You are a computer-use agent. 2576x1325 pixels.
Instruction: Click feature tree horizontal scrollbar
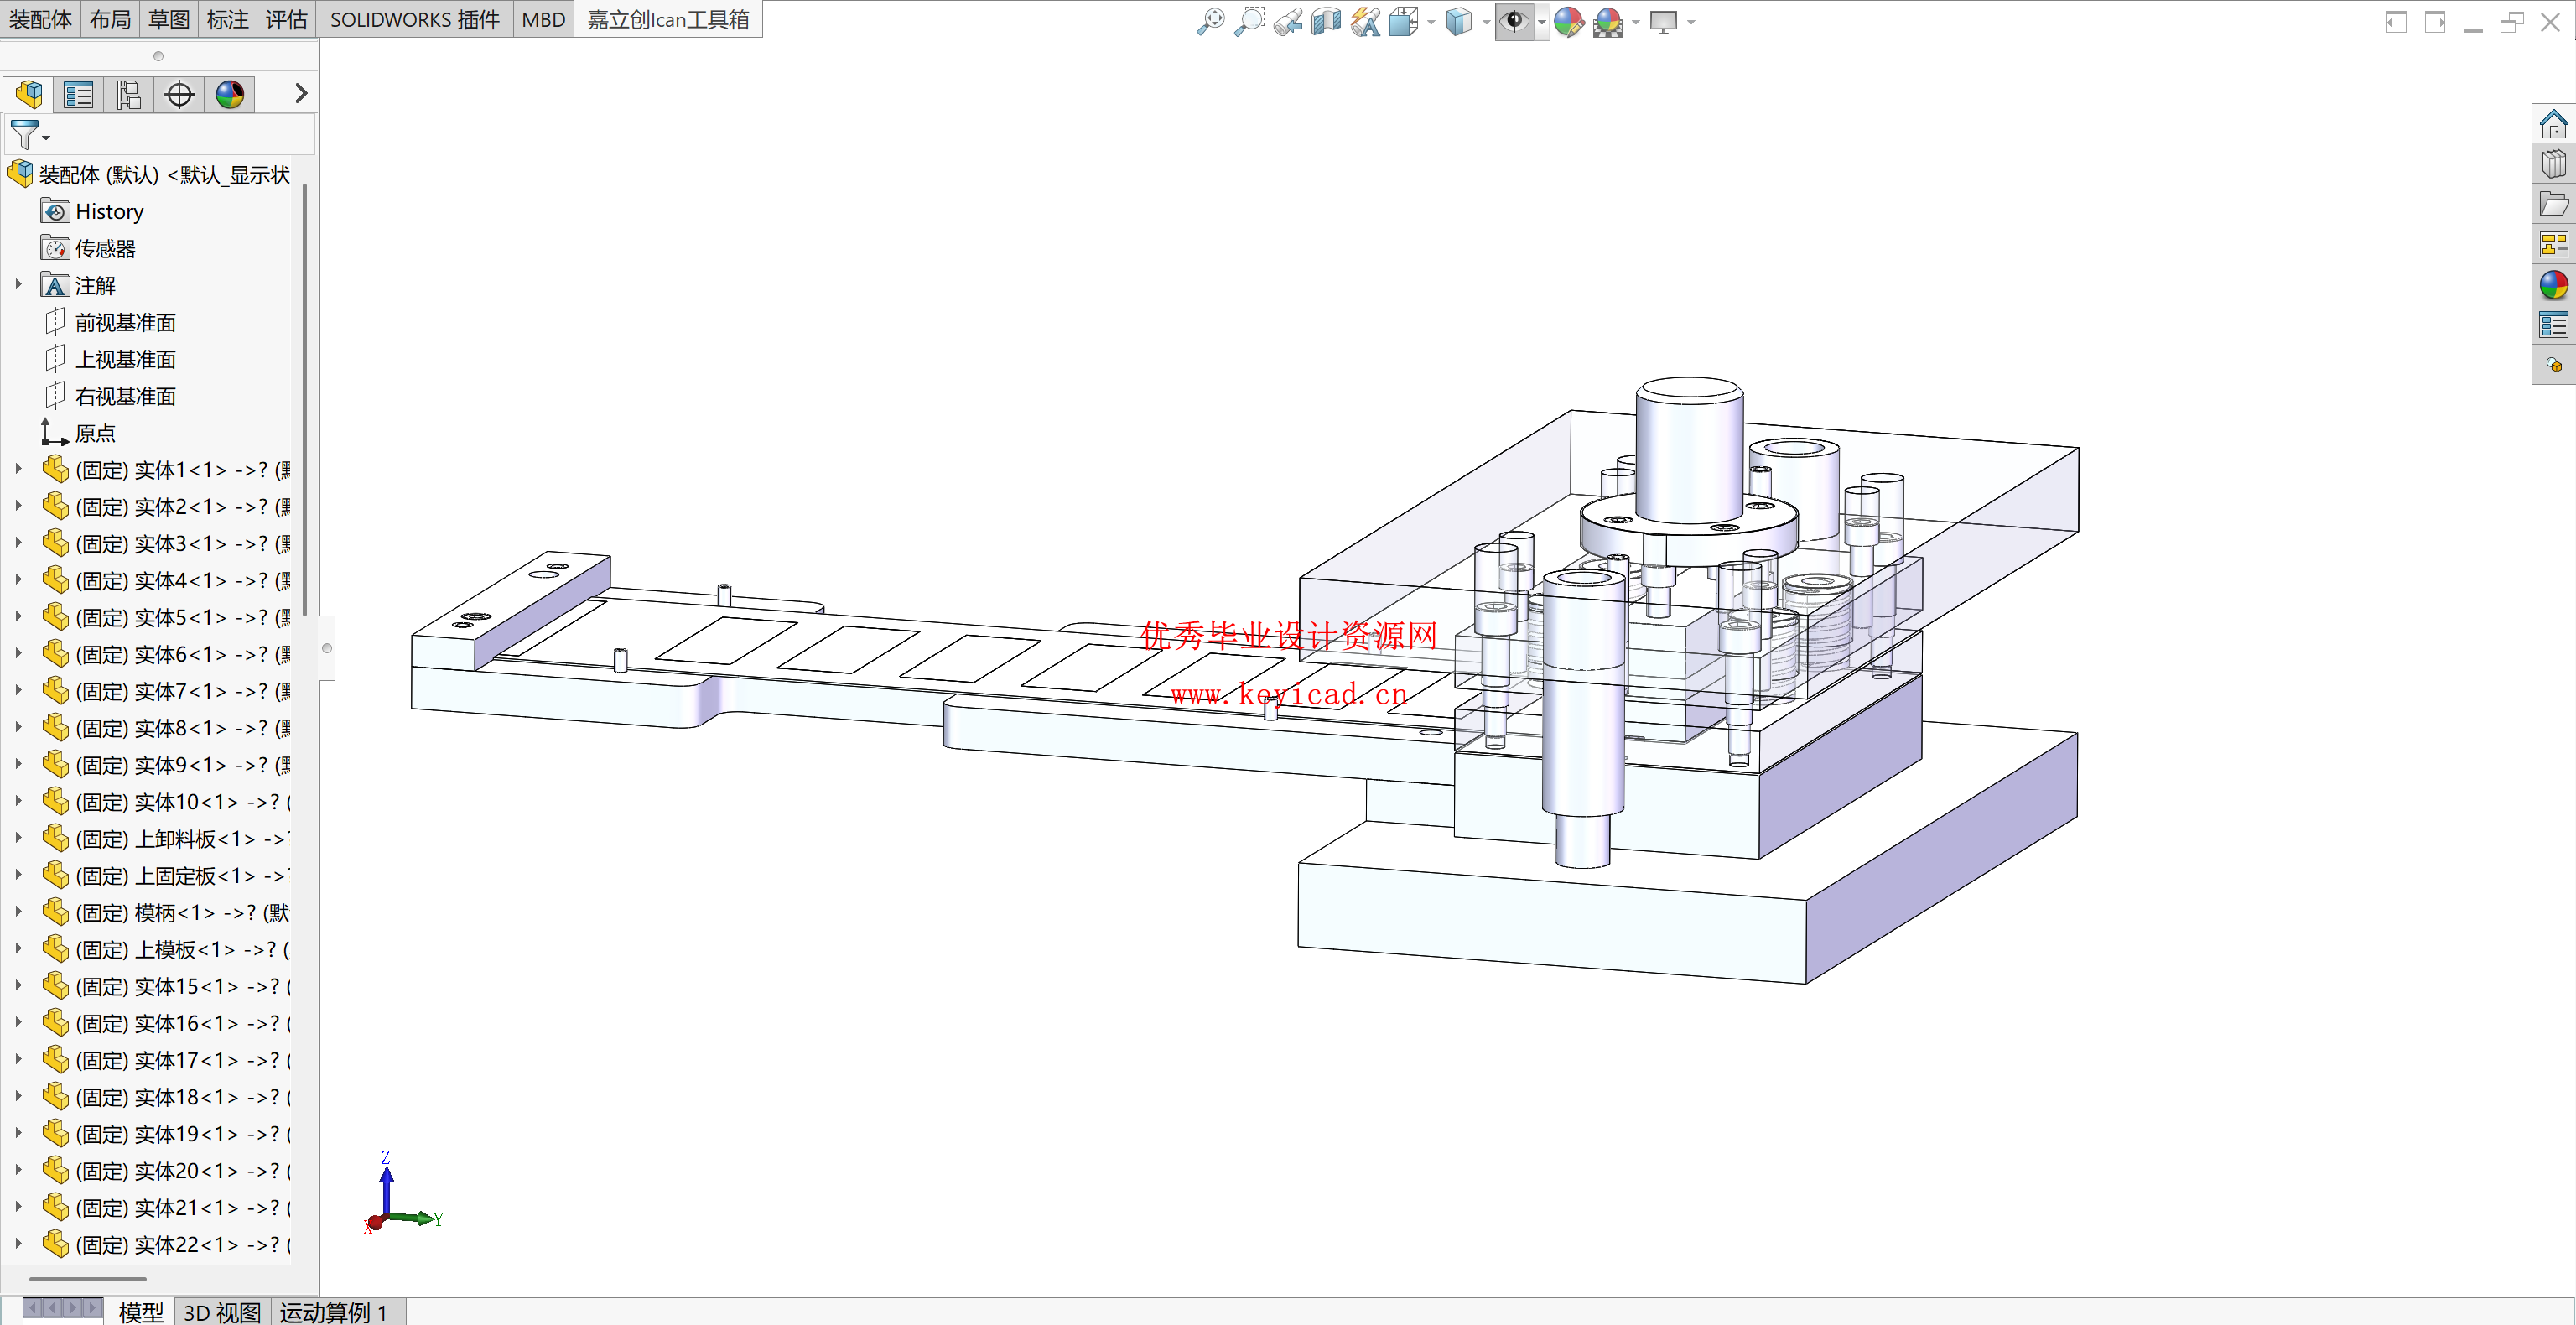88,1278
